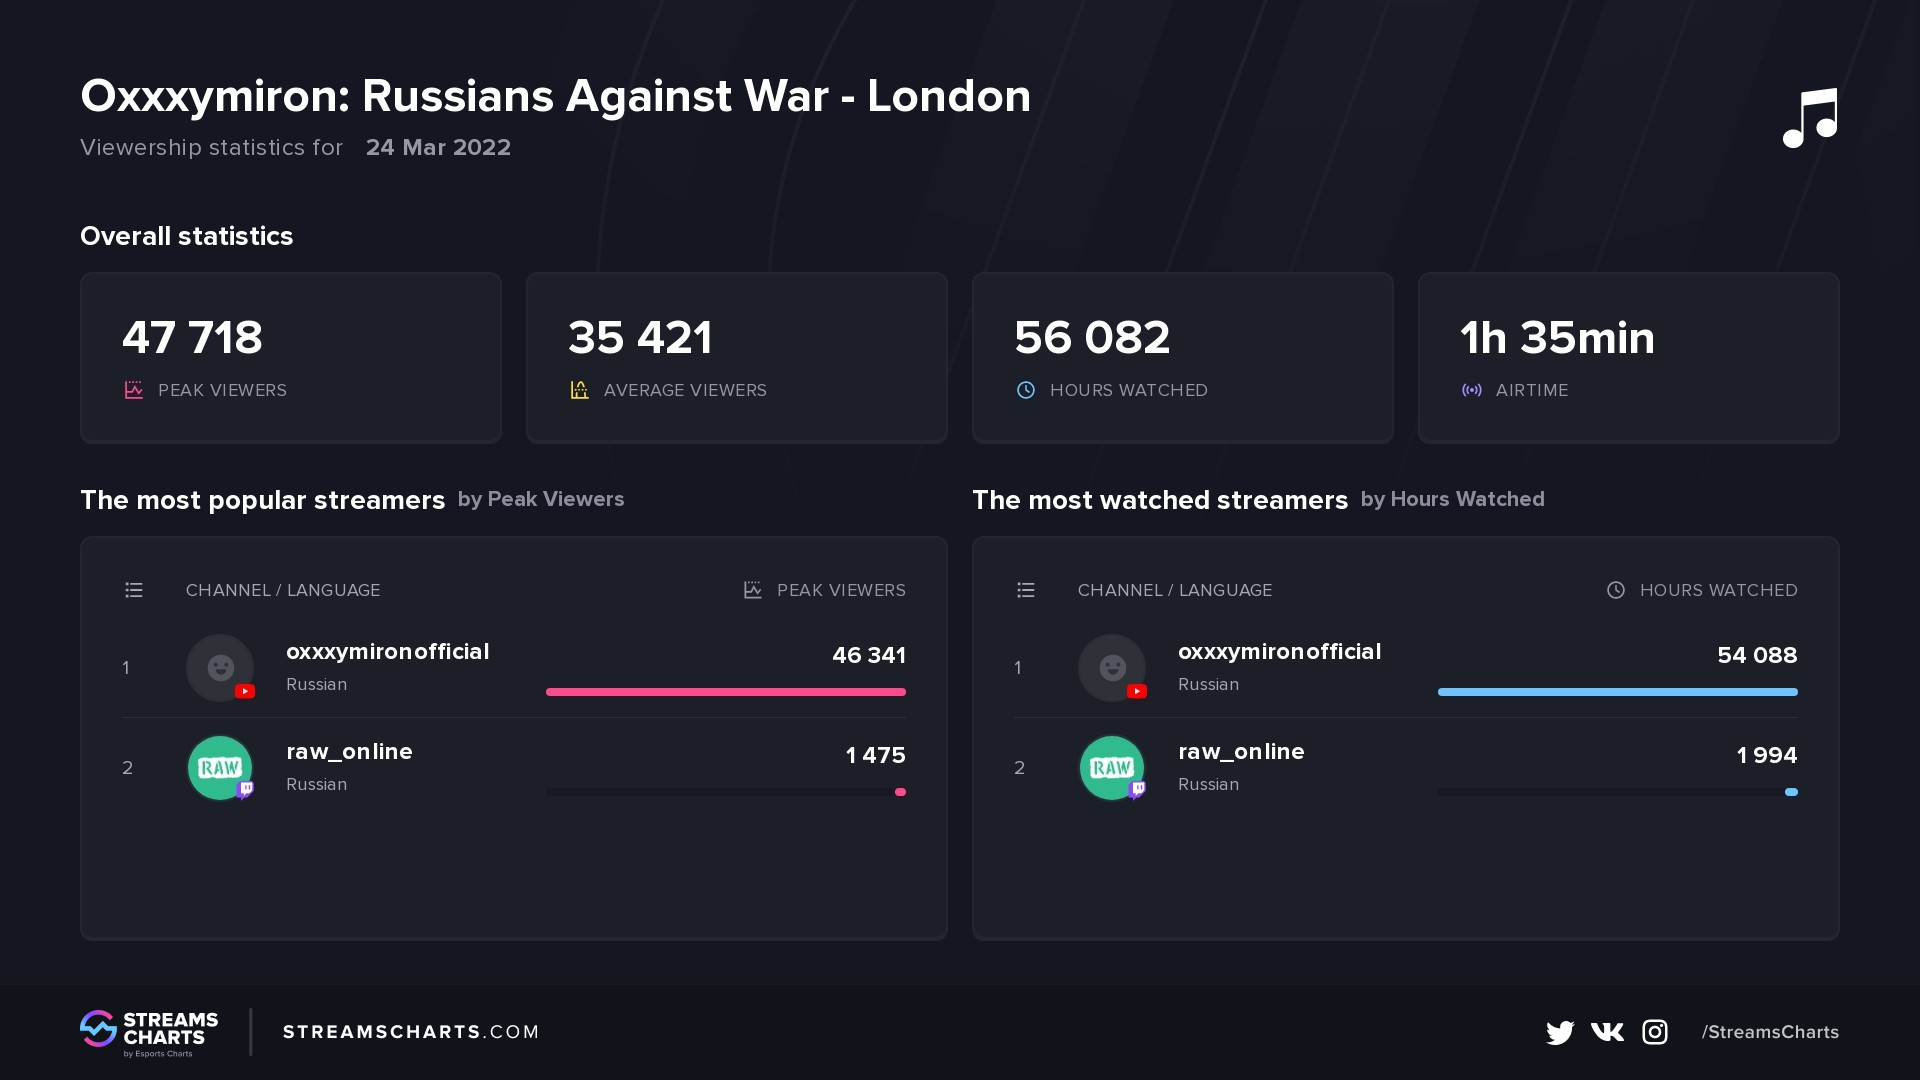Open STREAMSCHARTS.COM link
1920x1080 pixels.
click(411, 1032)
